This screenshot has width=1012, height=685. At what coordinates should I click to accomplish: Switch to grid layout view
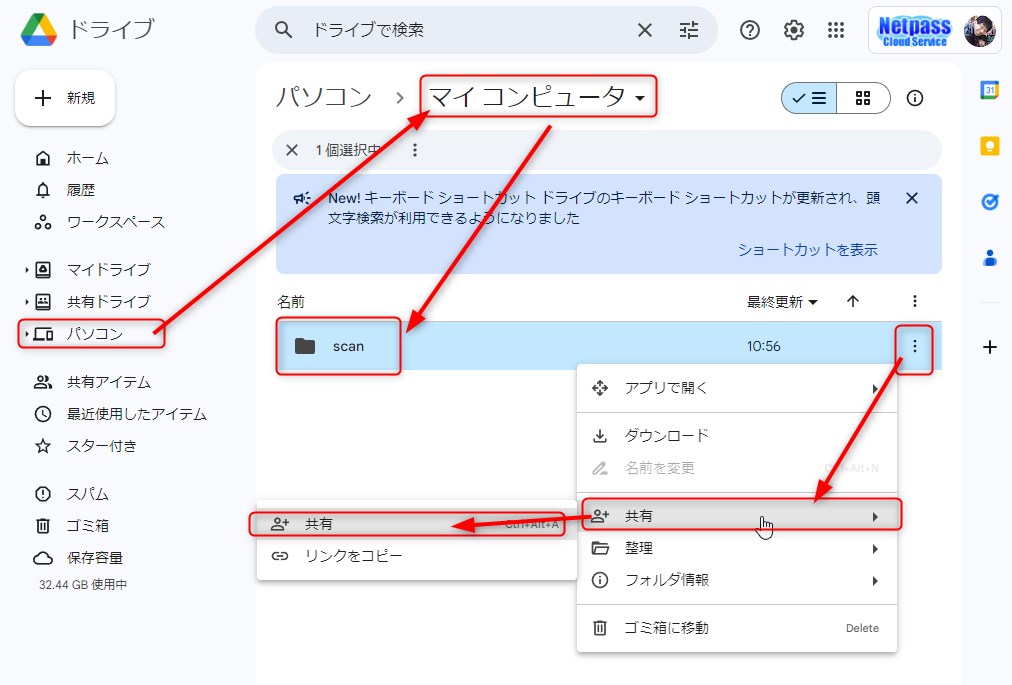[x=863, y=98]
